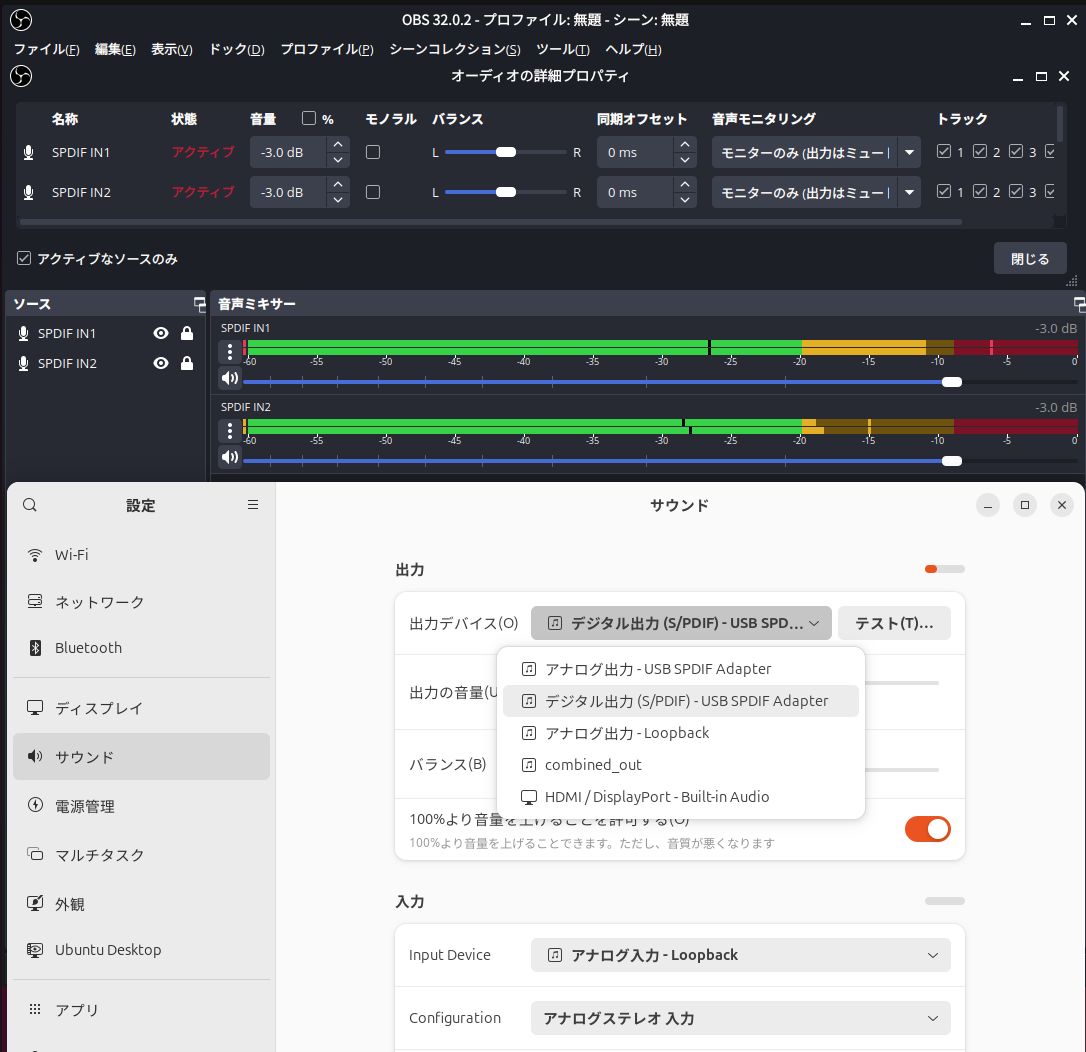Image resolution: width=1086 pixels, height=1052 pixels.
Task: Enable mono for SPDIF IN2
Action: click(373, 193)
